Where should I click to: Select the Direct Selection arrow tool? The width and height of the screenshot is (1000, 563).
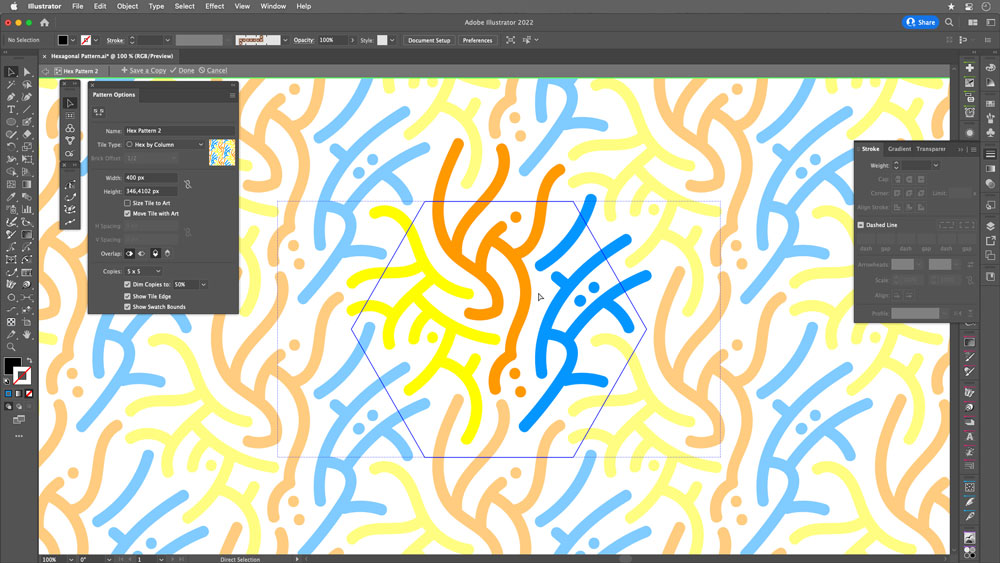(27, 72)
